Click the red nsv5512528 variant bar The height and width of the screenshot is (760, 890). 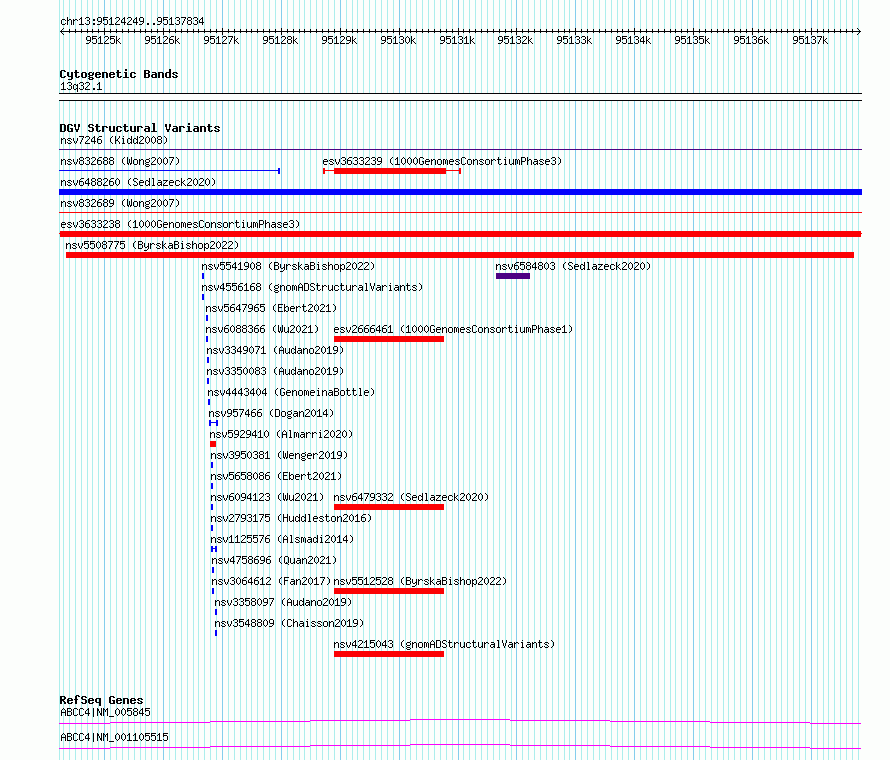tap(389, 591)
